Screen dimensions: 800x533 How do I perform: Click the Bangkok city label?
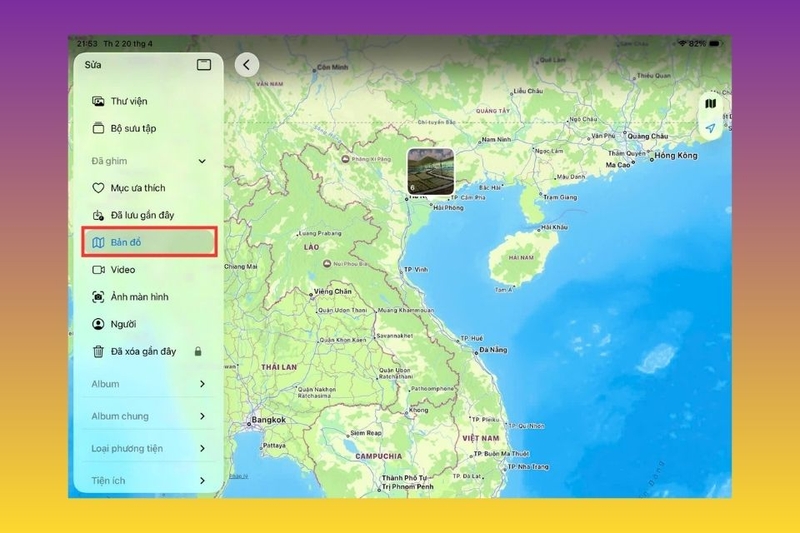[x=268, y=420]
